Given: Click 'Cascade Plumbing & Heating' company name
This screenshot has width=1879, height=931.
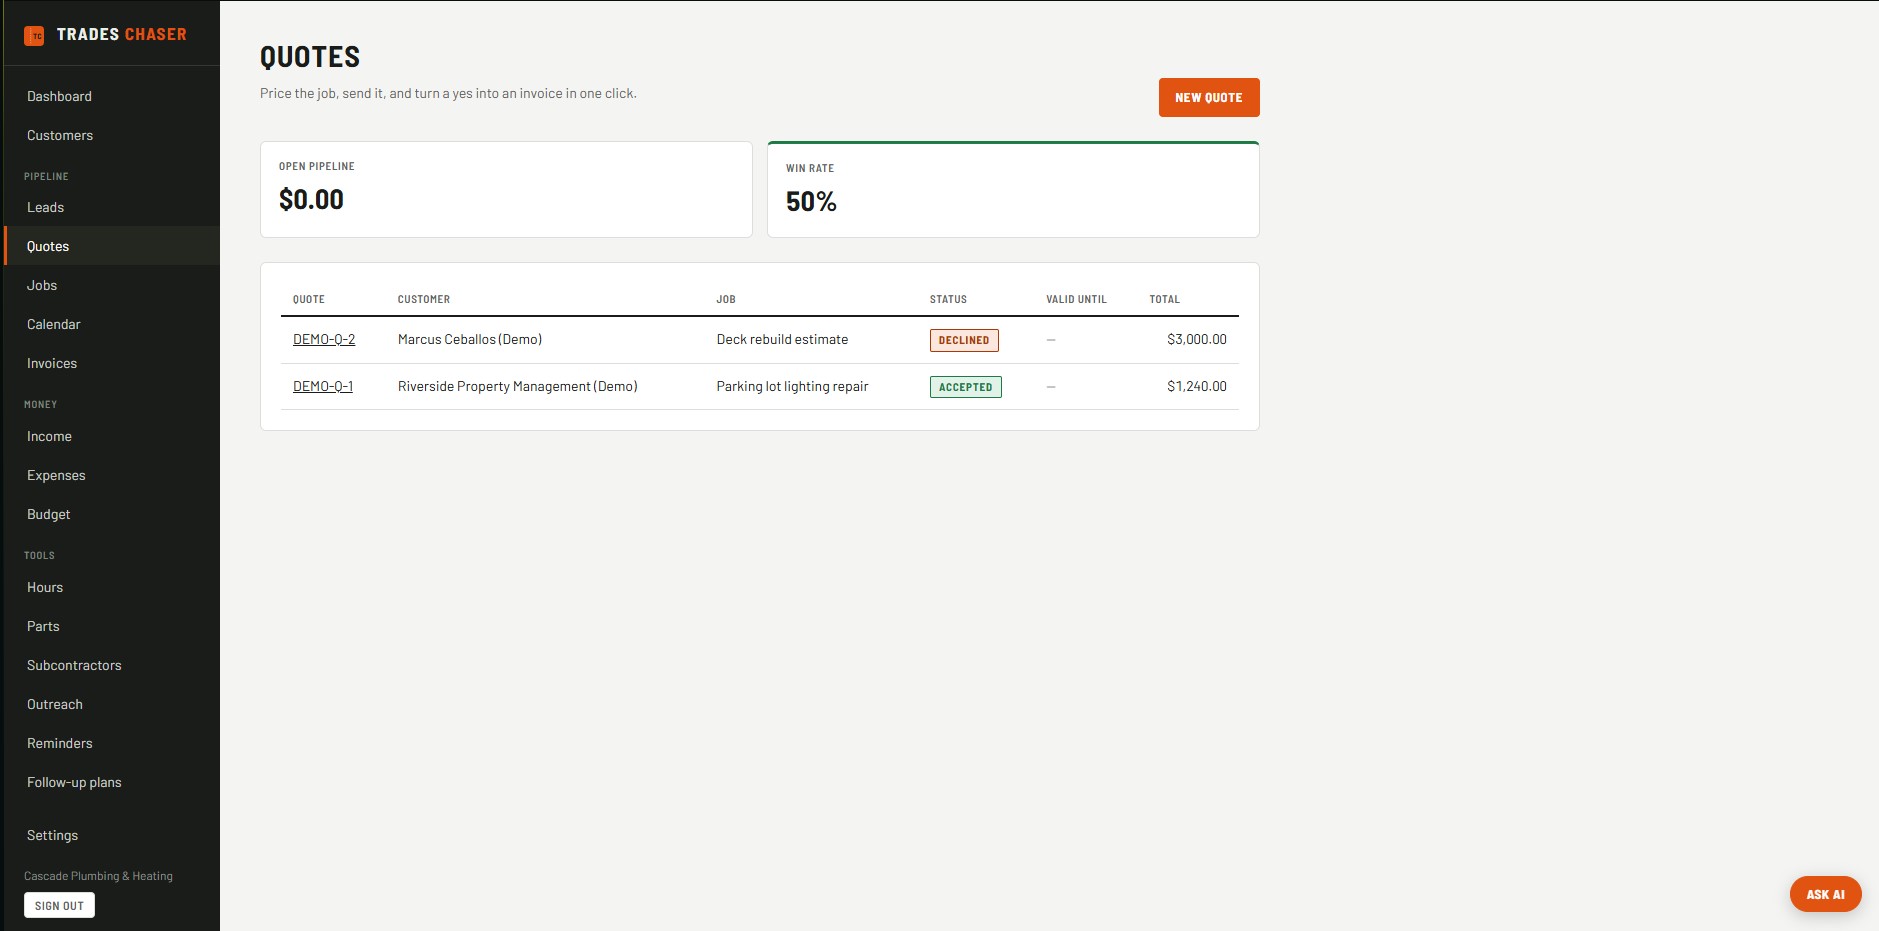Looking at the screenshot, I should coord(98,876).
